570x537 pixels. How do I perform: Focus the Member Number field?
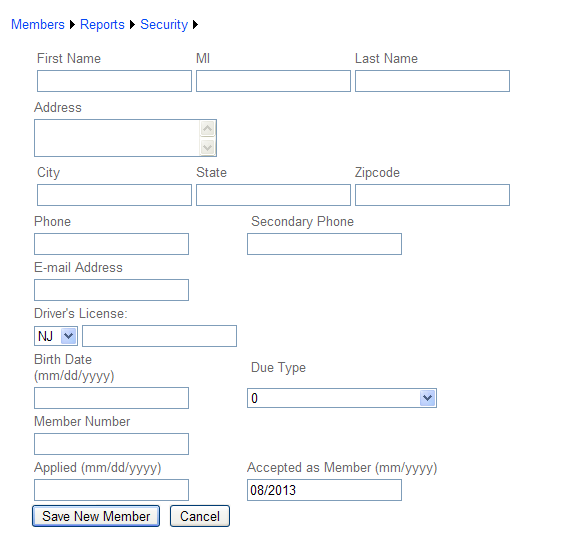(111, 444)
